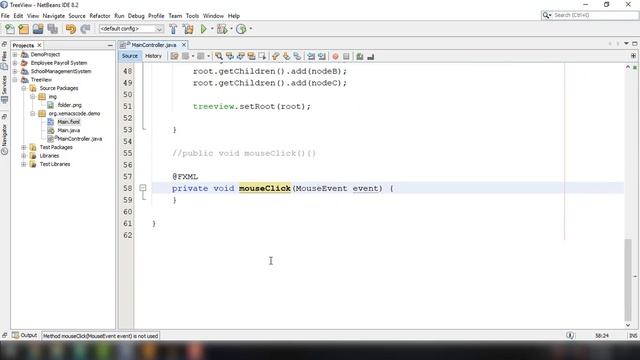
Task: Open the Window menu
Action: (213, 16)
